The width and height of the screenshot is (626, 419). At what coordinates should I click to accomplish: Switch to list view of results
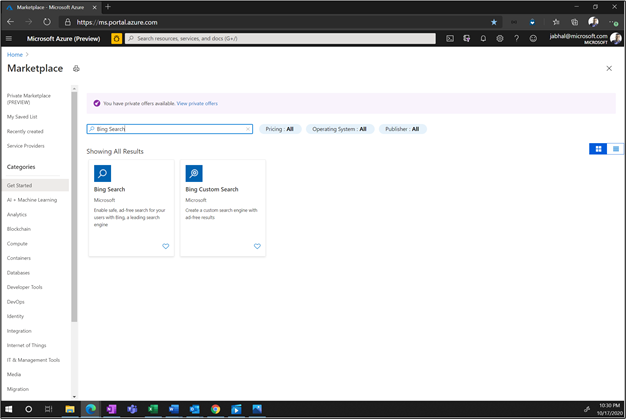click(616, 149)
